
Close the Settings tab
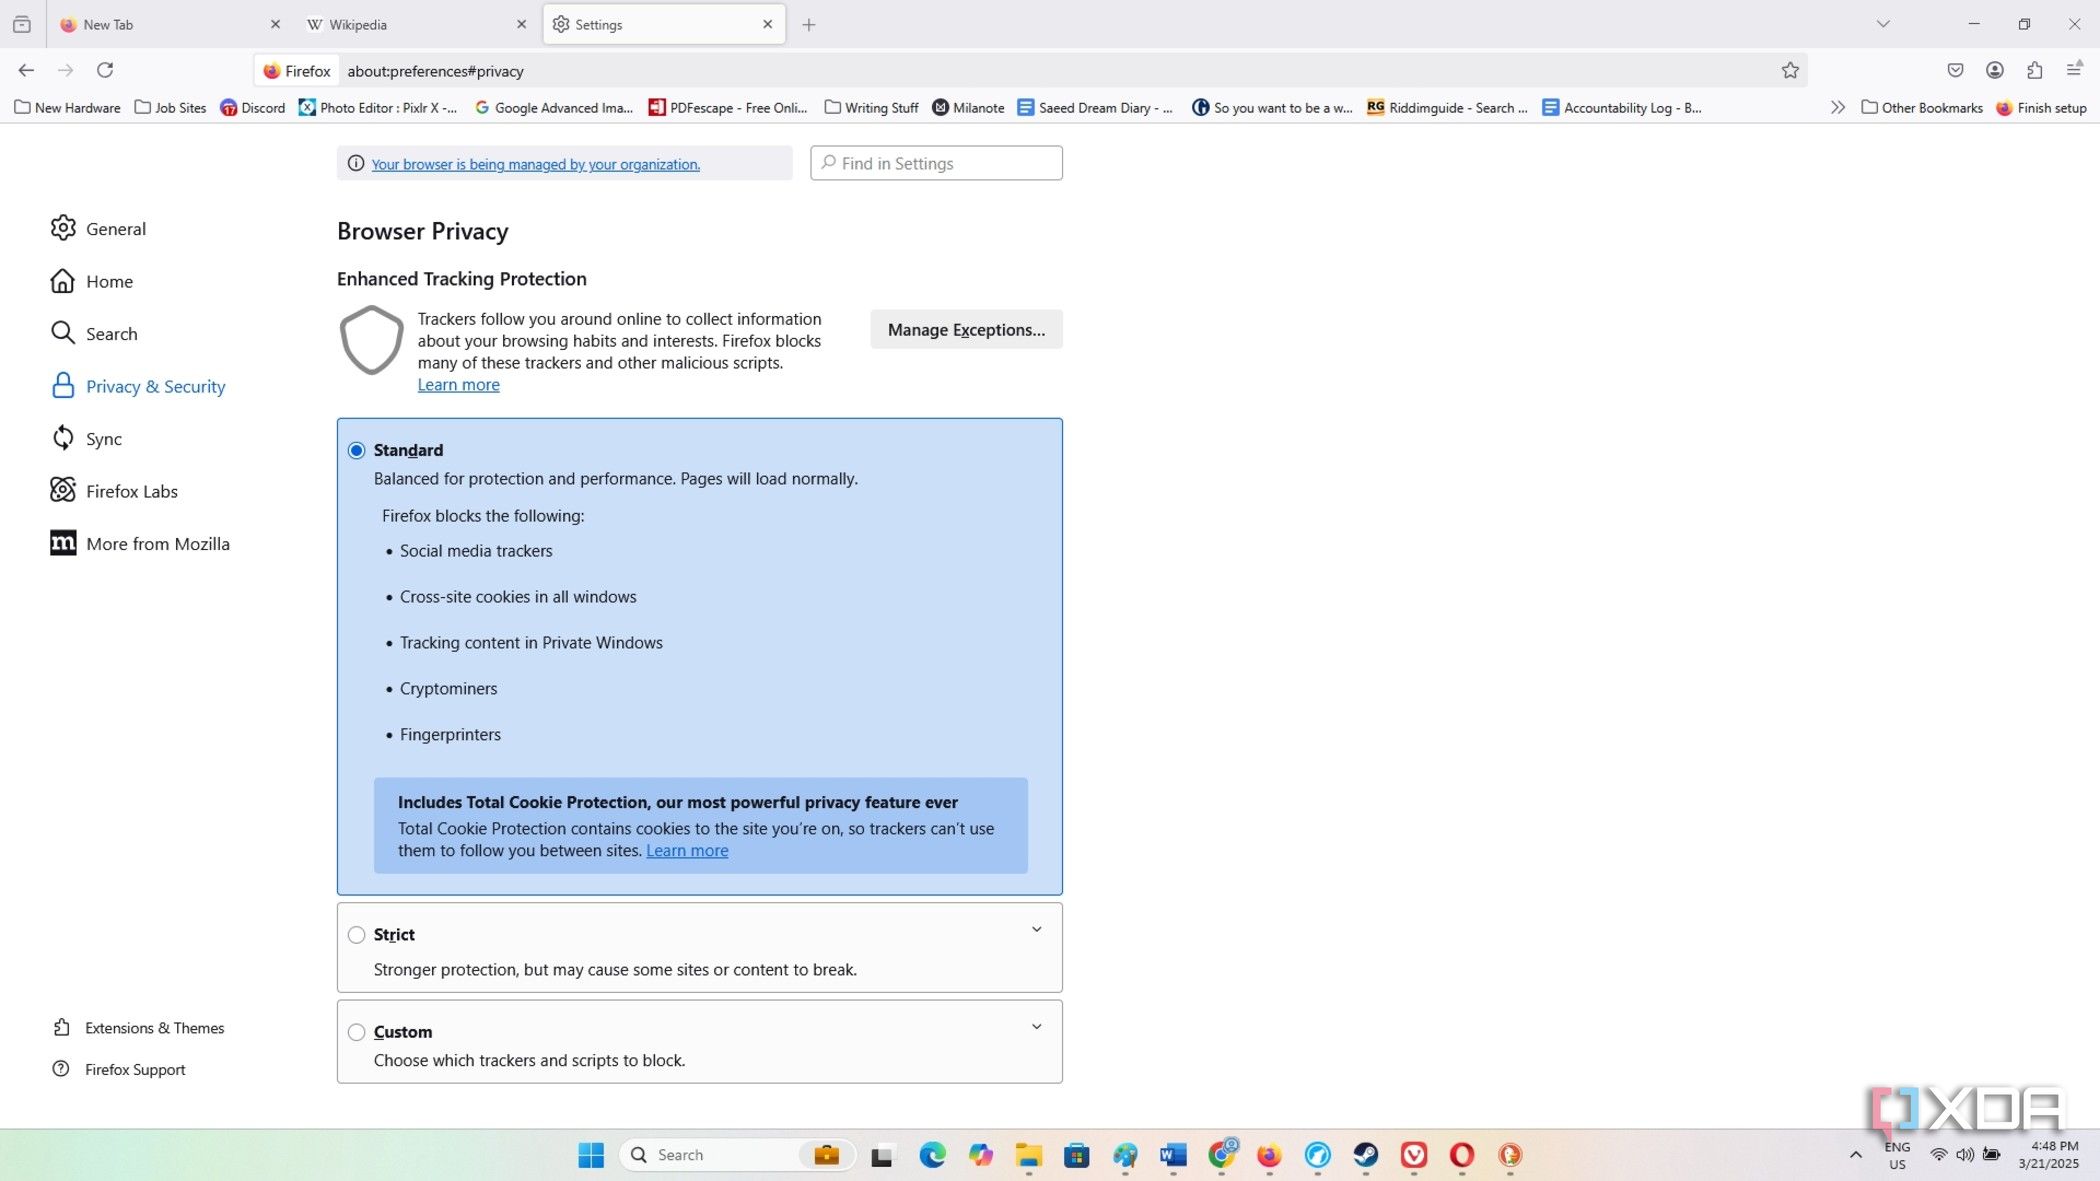(x=768, y=24)
